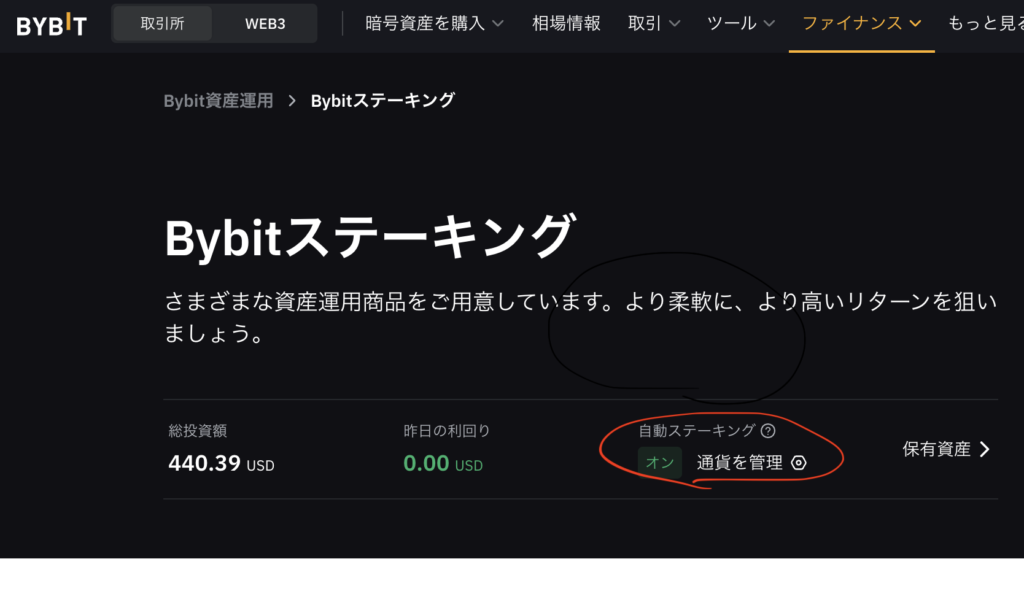1024x594 pixels.
Task: Click the breadcrumb separator arrow
Action: coord(292,101)
